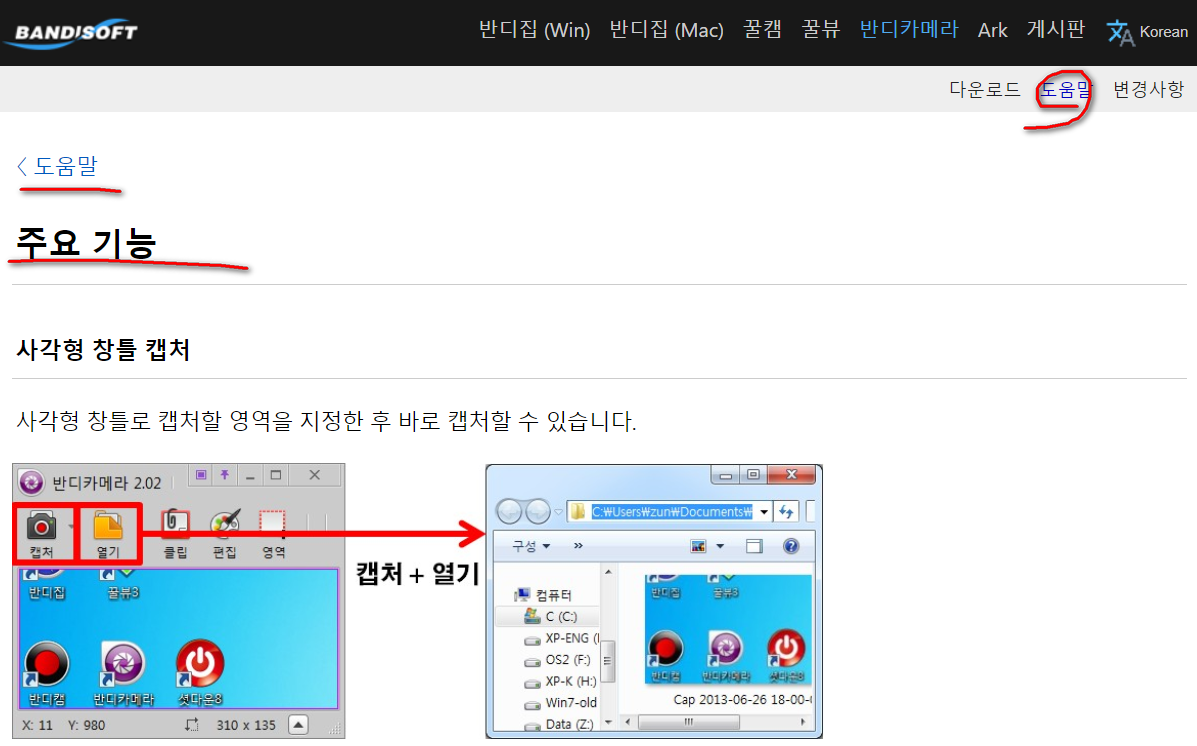Click the horizontal scrollbar right arrow in Explorer
The height and width of the screenshot is (746, 1197).
coord(802,722)
